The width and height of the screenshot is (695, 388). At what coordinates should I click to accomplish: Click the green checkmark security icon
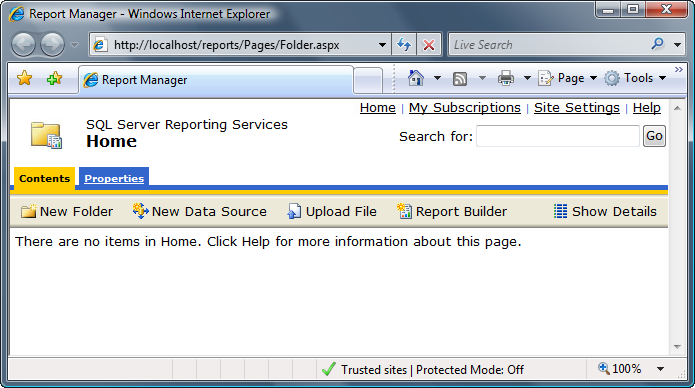(x=328, y=369)
